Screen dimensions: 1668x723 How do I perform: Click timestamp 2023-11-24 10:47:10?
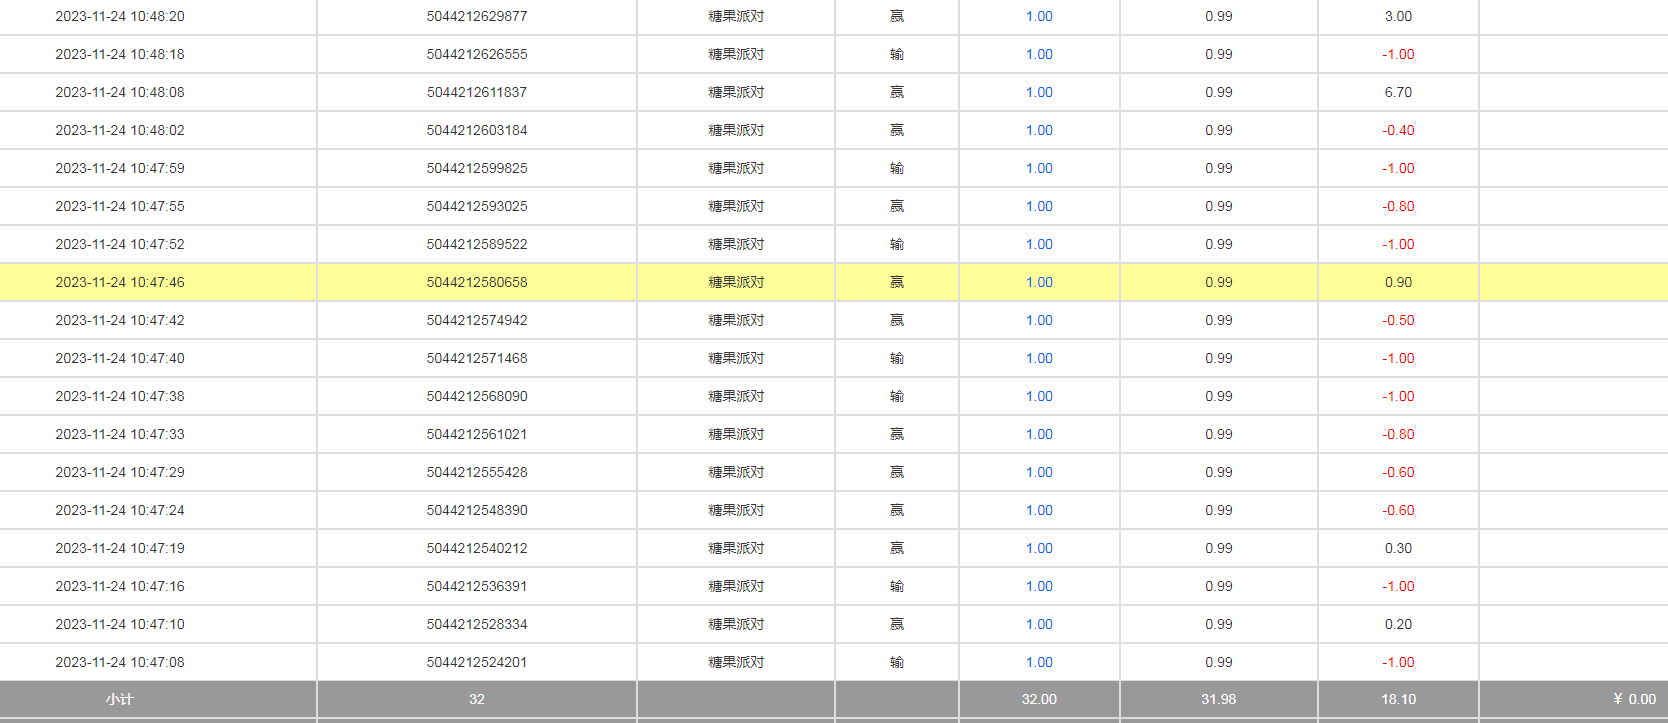point(120,624)
